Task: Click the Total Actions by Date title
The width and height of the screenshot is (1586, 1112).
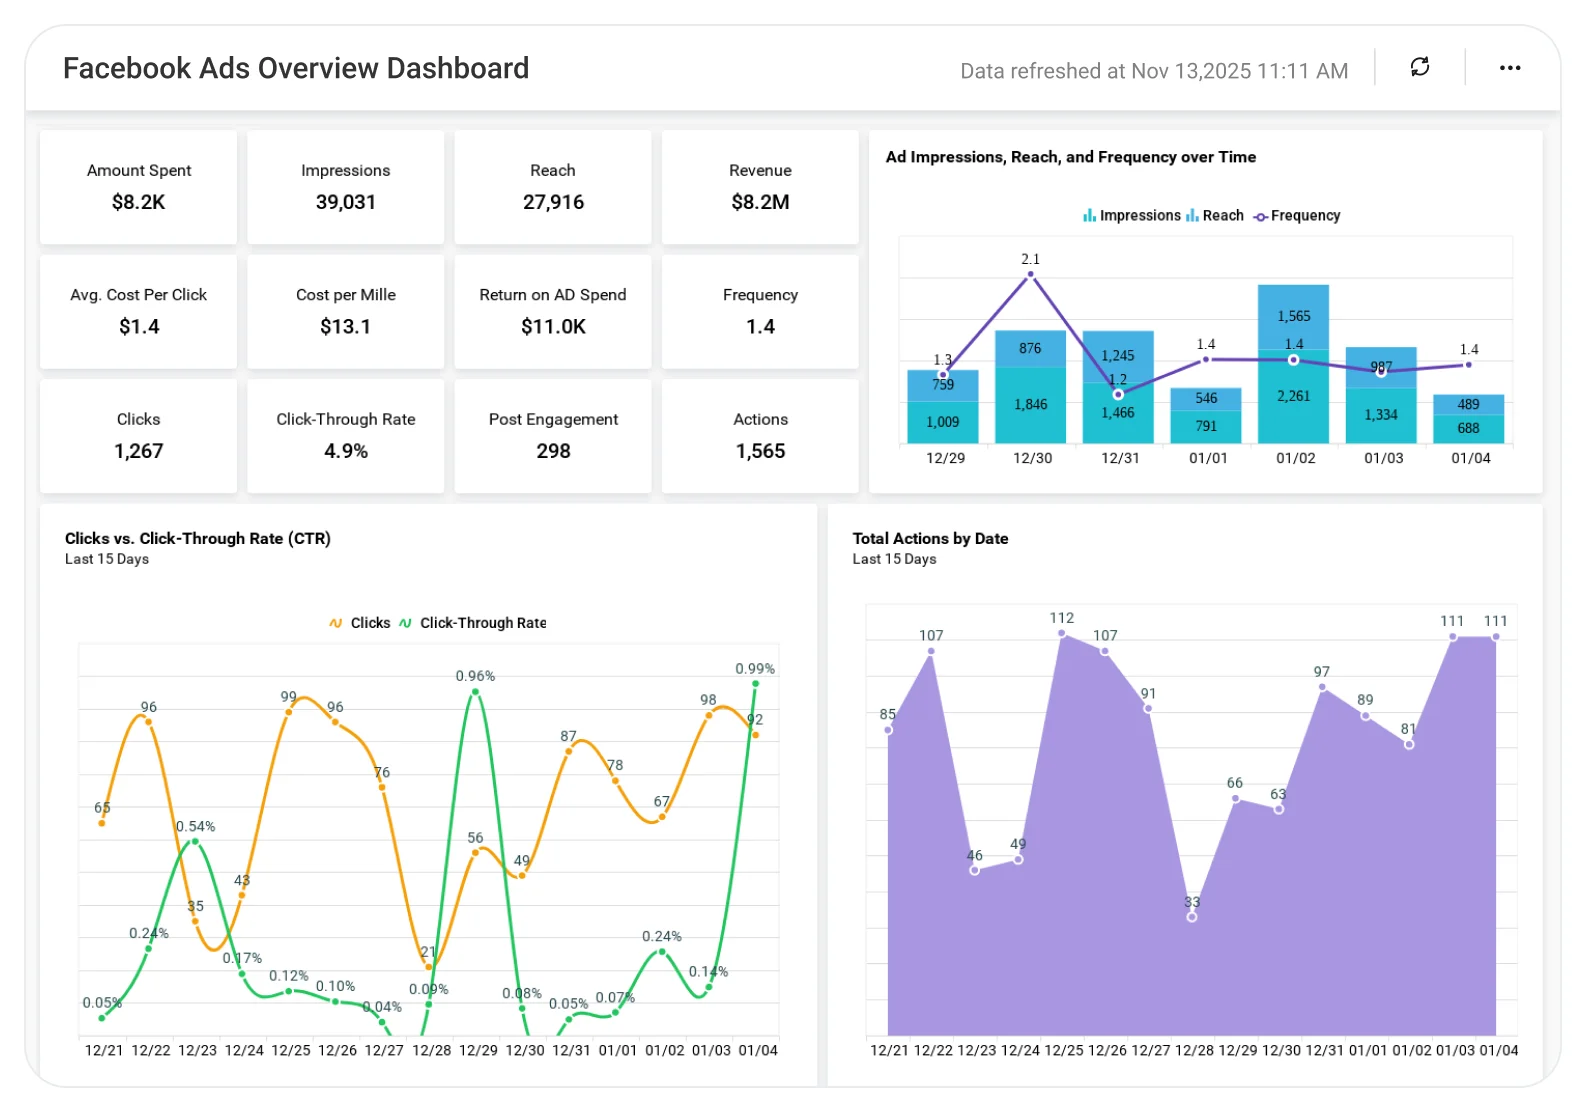Action: coord(930,538)
